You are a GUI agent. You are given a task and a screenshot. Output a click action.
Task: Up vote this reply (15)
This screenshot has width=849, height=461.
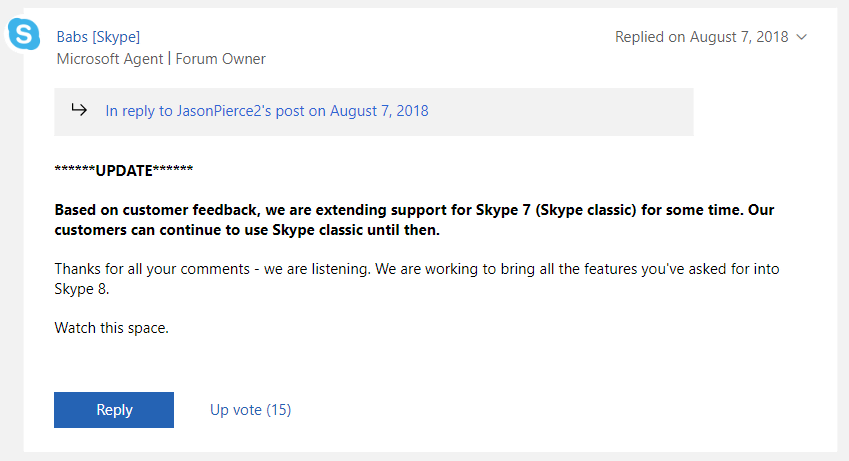251,410
